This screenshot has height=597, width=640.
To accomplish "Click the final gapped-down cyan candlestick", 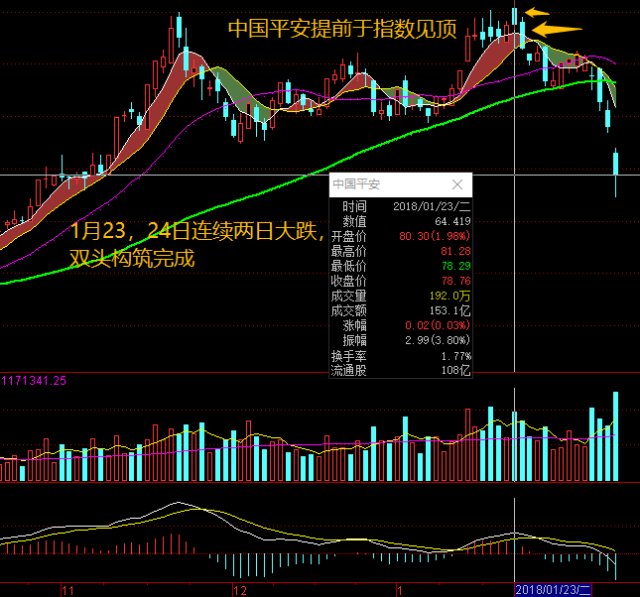I will pyautogui.click(x=616, y=164).
